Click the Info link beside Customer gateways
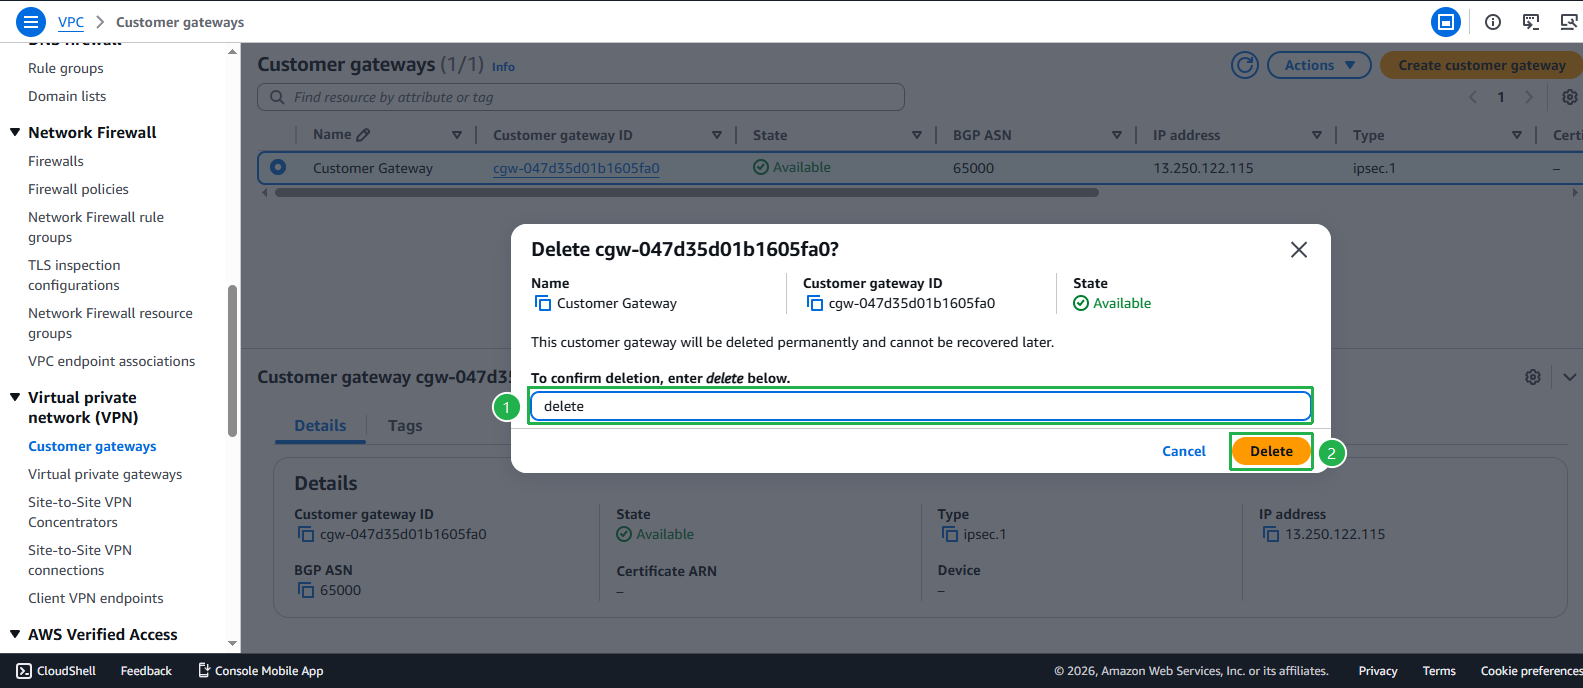This screenshot has height=688, width=1583. point(503,67)
